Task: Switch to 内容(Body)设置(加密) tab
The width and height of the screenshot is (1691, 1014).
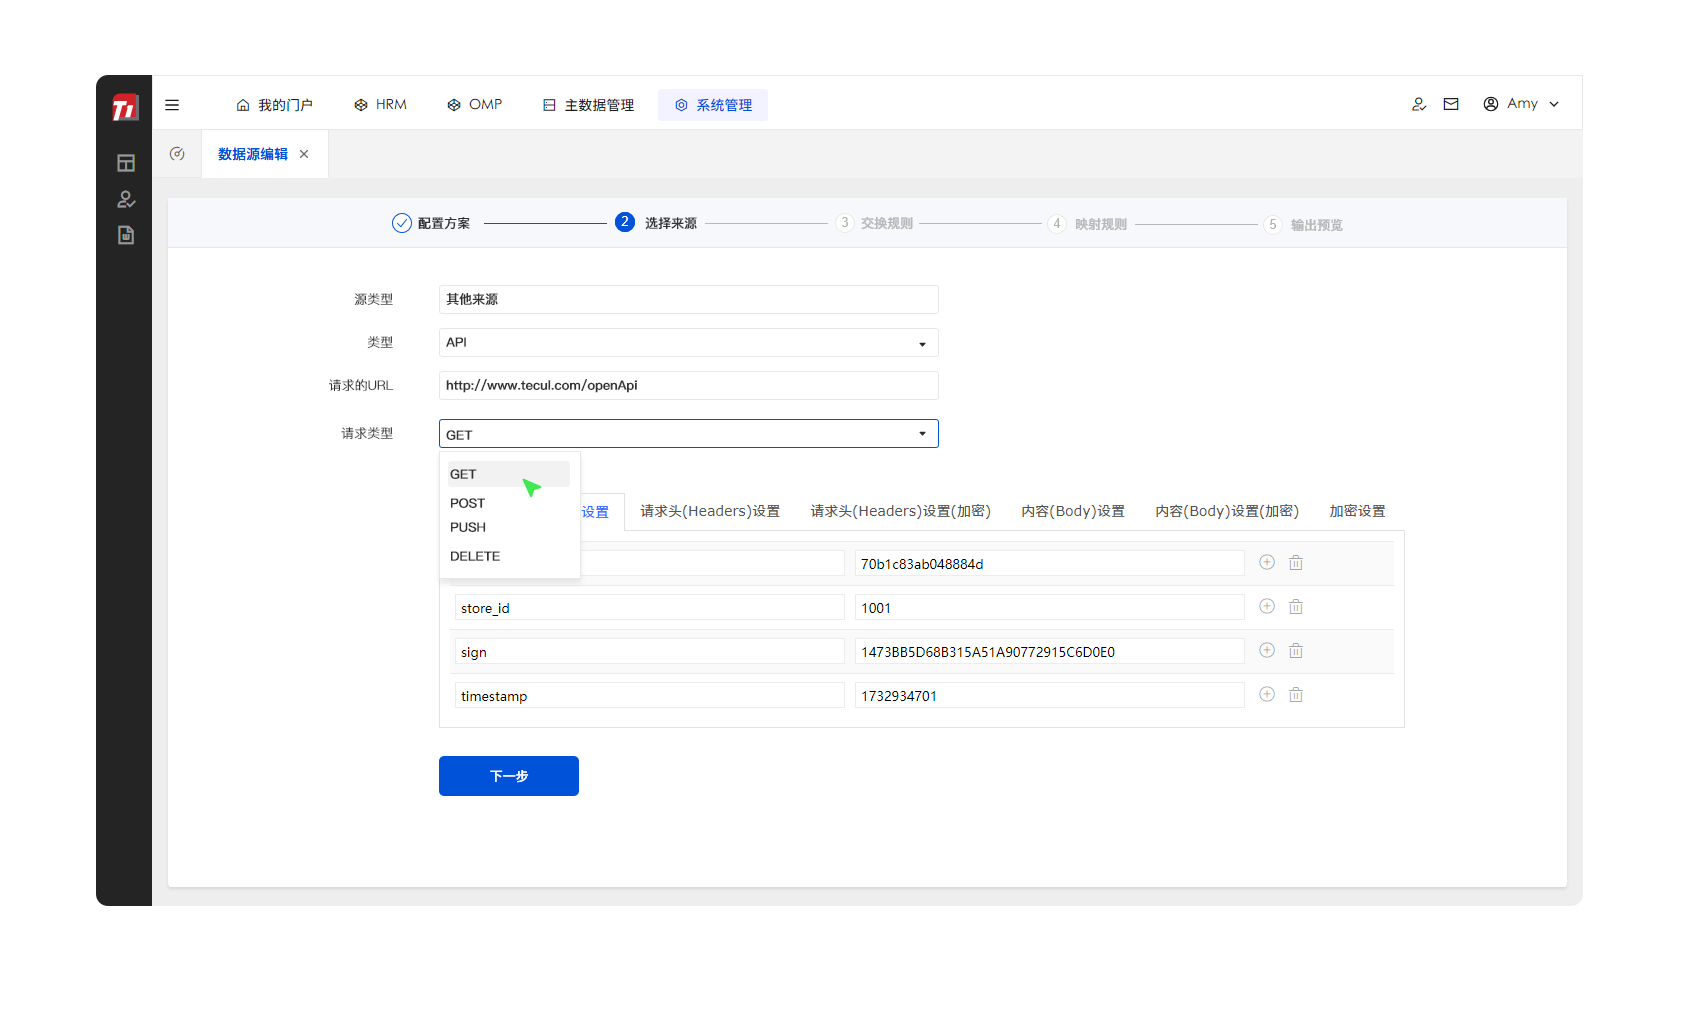Action: [1227, 511]
